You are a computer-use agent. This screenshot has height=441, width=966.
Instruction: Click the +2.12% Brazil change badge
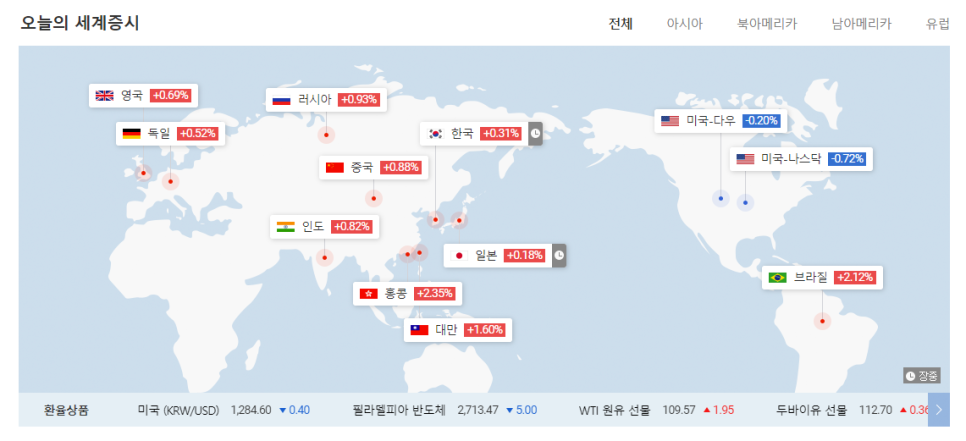tap(856, 278)
